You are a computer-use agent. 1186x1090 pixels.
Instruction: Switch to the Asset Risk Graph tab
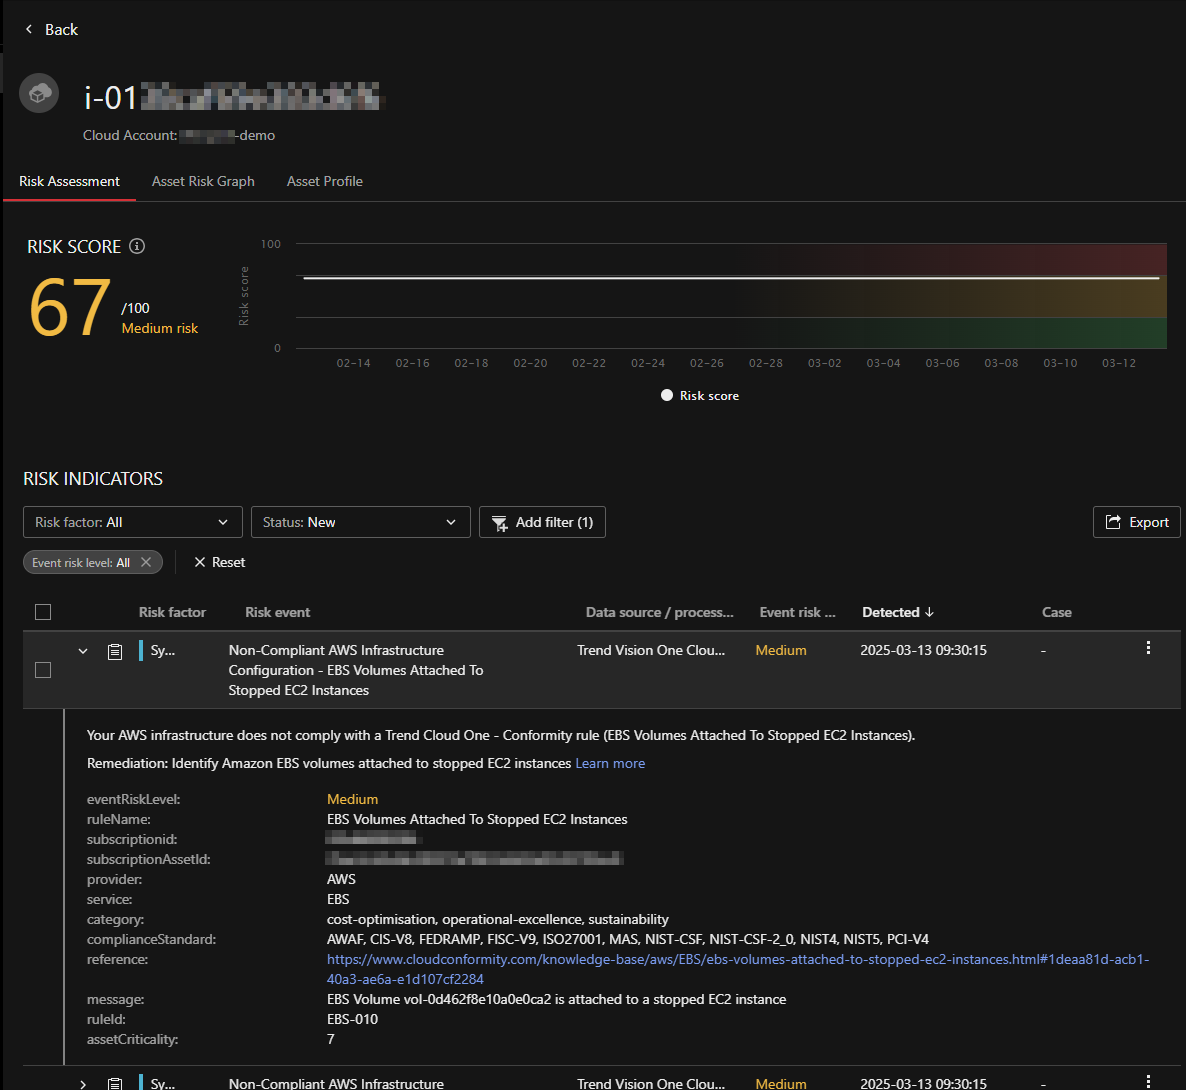[203, 181]
